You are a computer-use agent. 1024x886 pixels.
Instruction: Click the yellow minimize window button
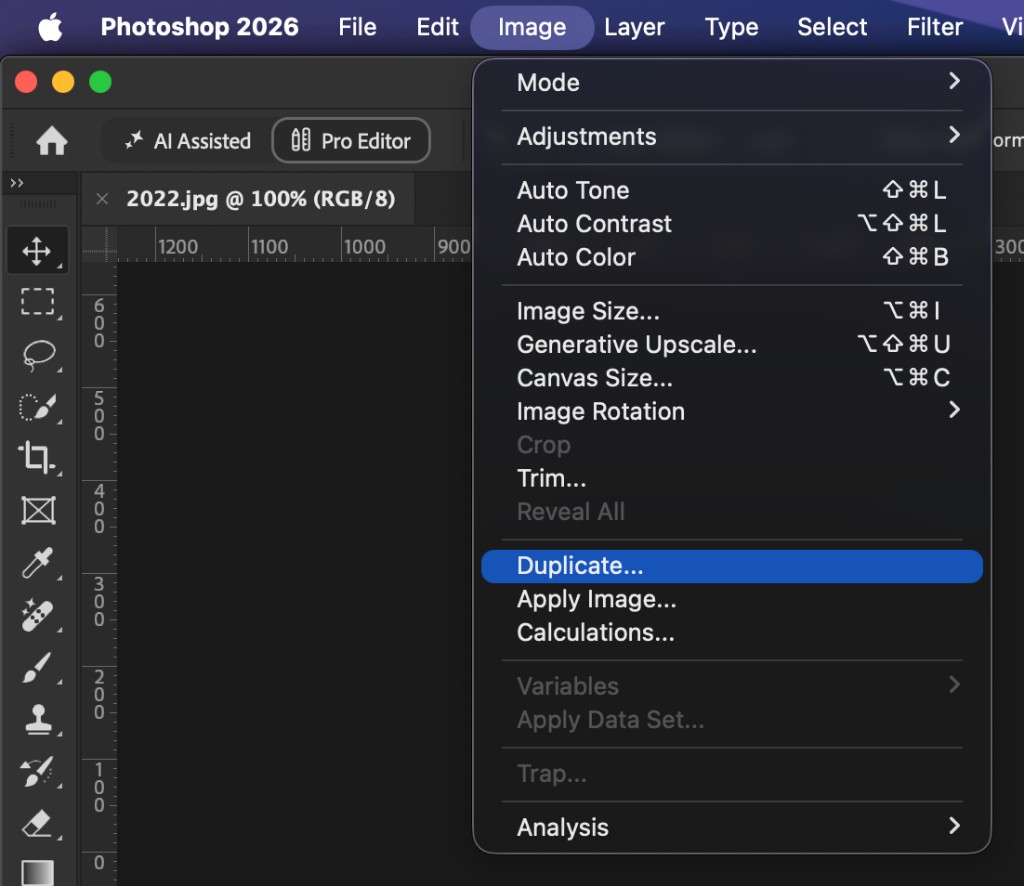point(63,82)
